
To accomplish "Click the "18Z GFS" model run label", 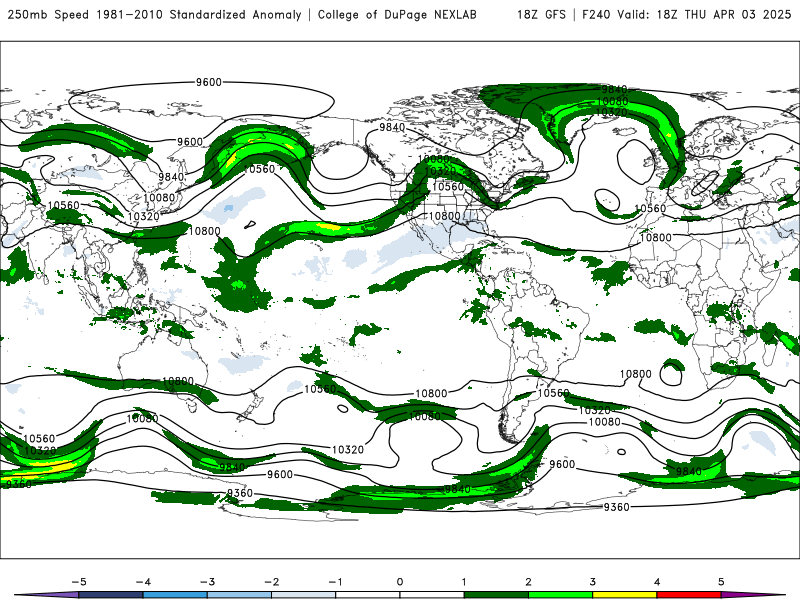I will pyautogui.click(x=541, y=14).
